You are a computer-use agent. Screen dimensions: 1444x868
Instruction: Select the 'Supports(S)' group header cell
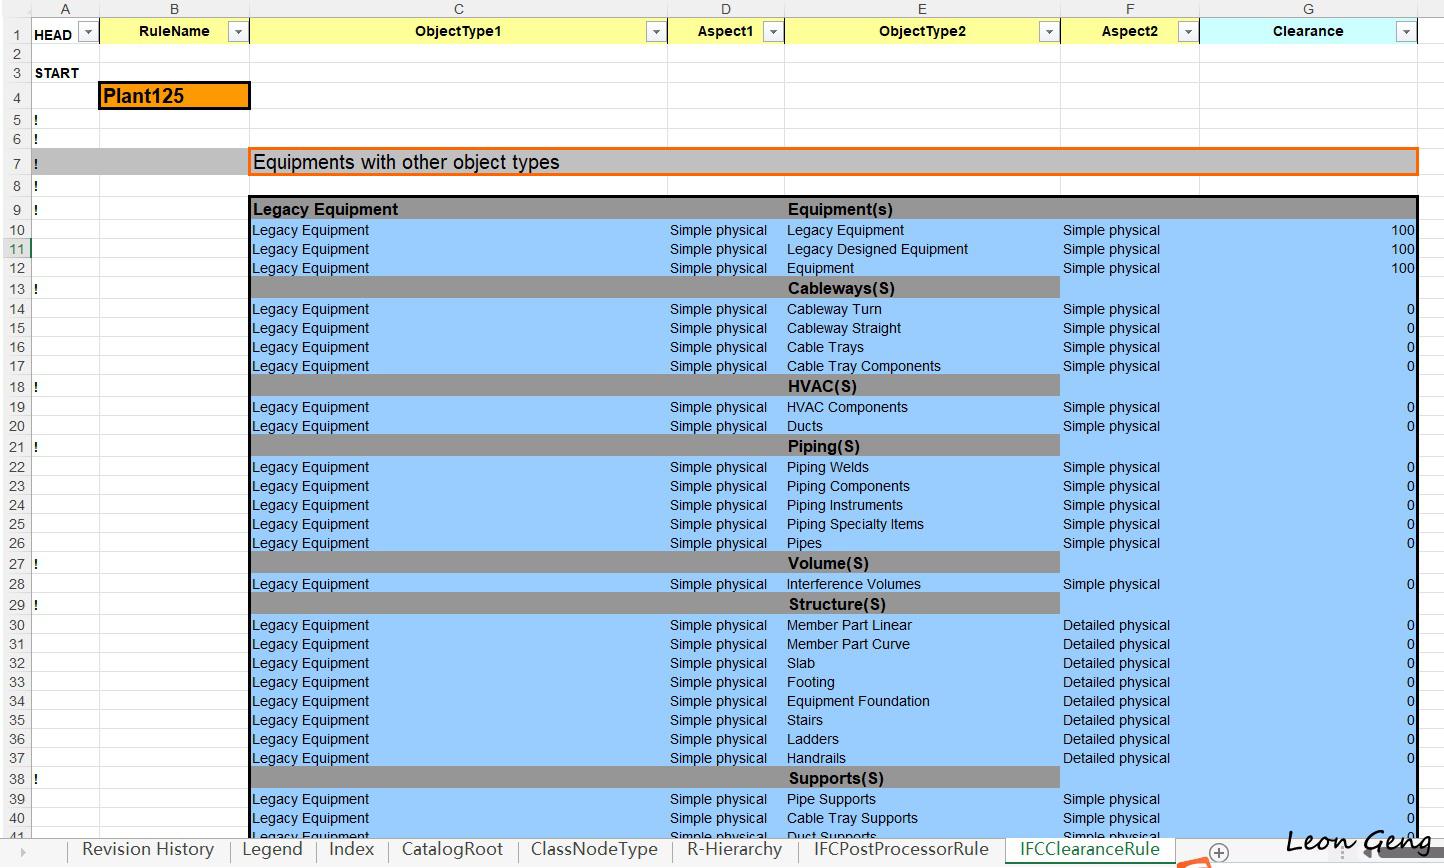[x=922, y=778]
